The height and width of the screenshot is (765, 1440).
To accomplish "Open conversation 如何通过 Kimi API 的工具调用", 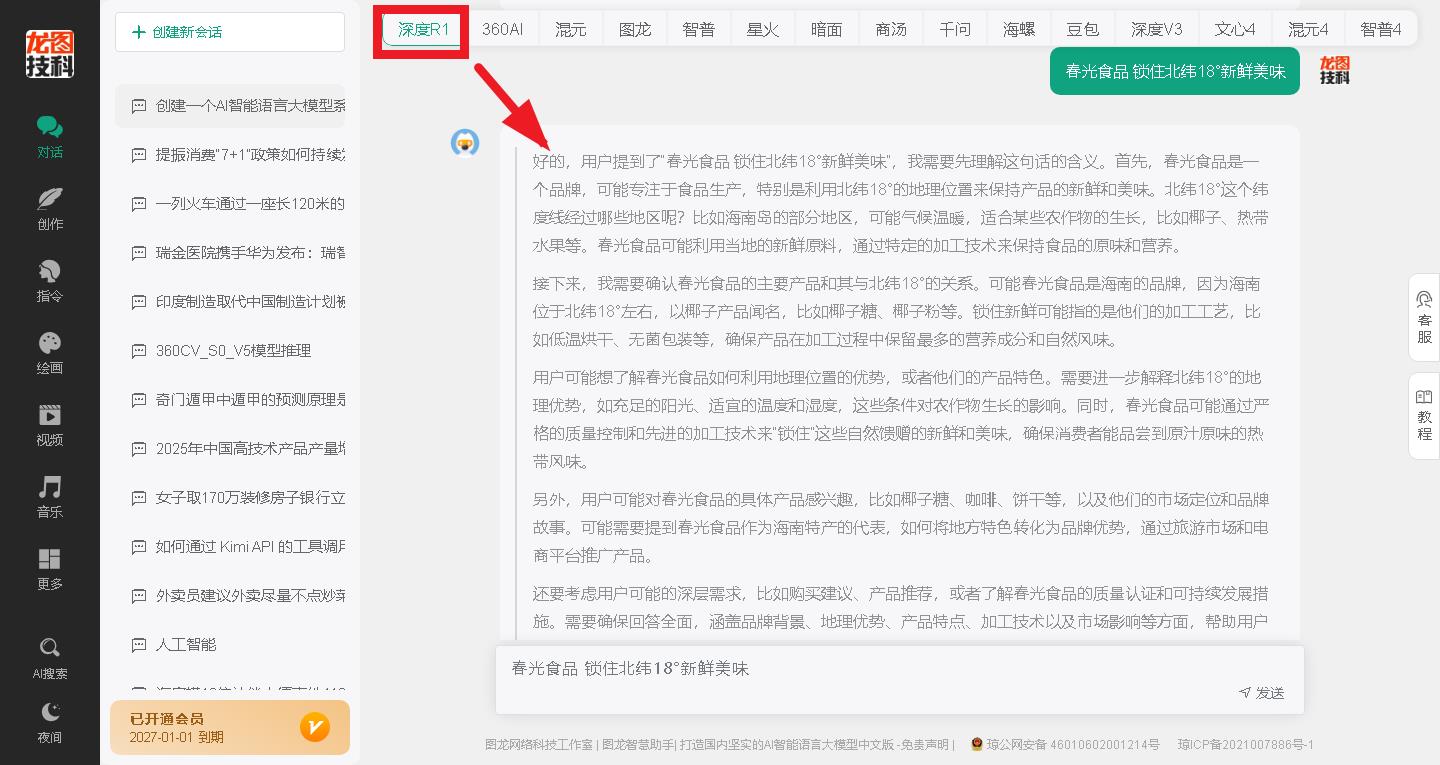I will pos(230,547).
